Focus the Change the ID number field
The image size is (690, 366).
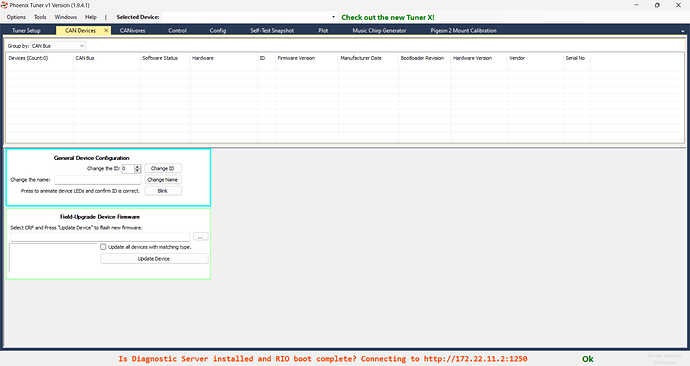click(128, 168)
